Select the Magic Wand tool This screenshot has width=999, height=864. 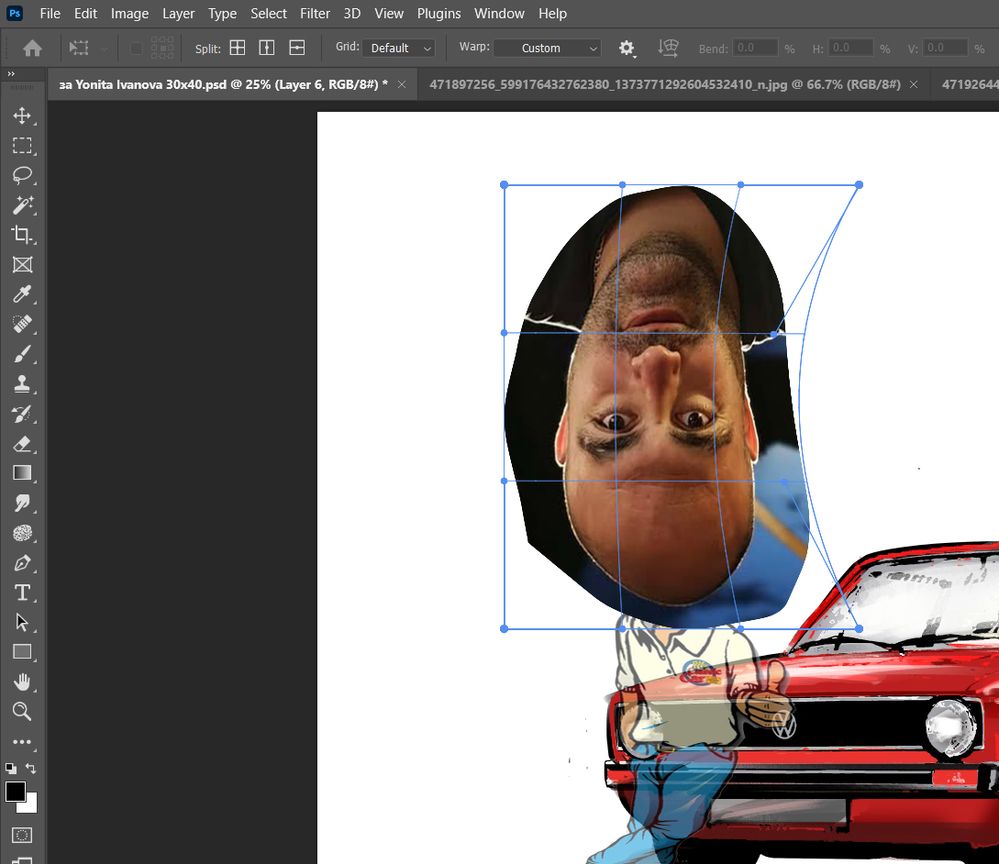click(x=22, y=205)
